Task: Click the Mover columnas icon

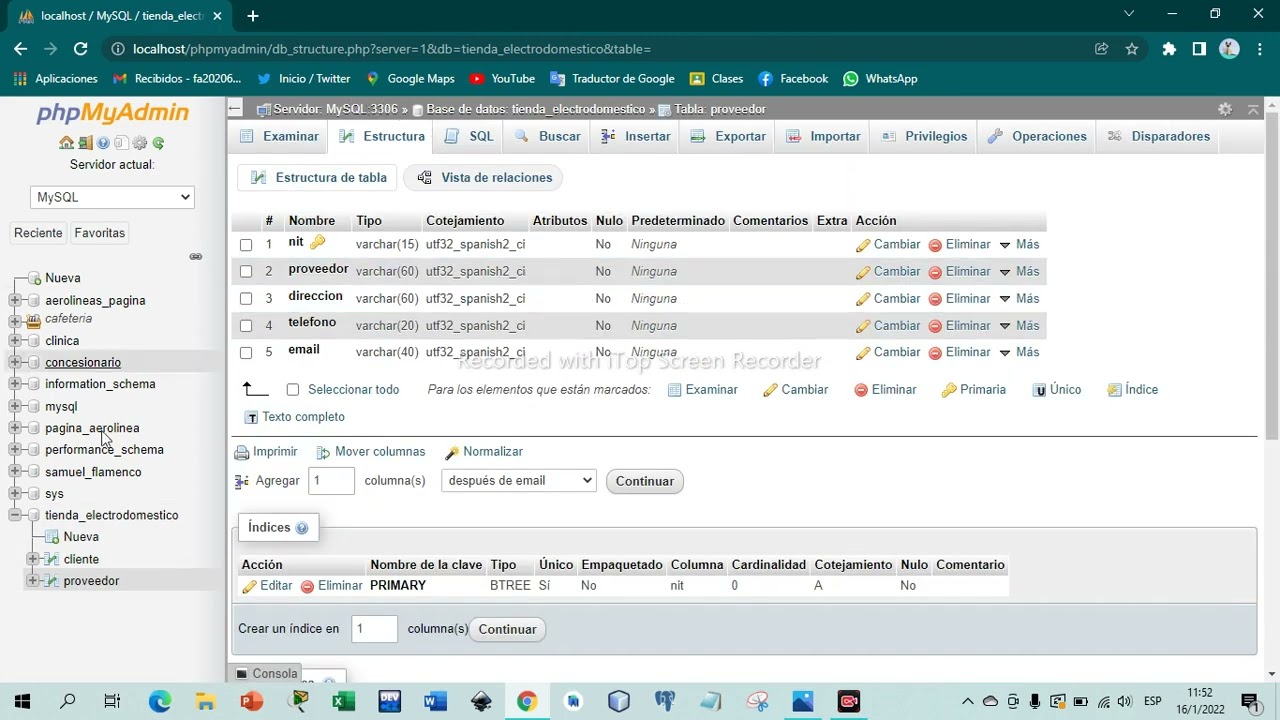Action: point(323,452)
